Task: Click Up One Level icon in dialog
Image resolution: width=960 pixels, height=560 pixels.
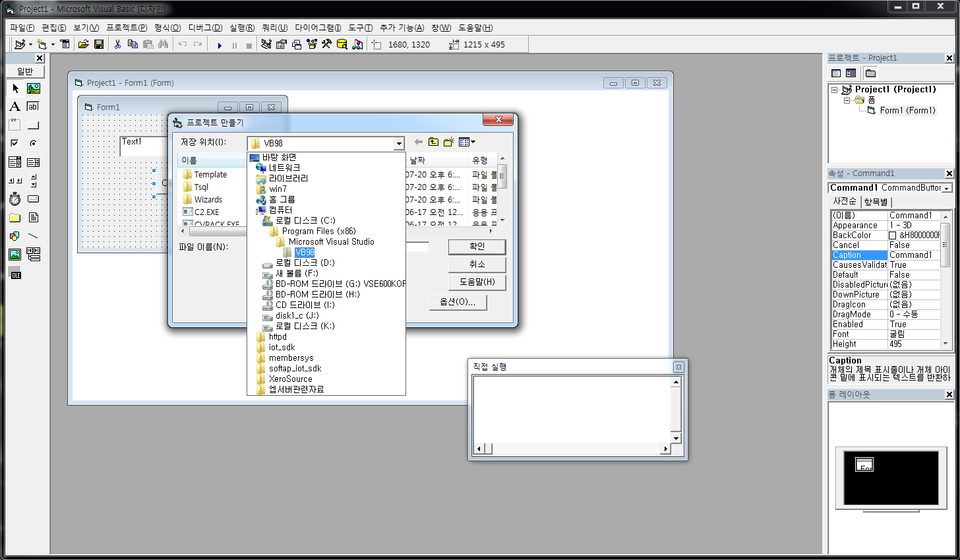Action: [x=433, y=142]
